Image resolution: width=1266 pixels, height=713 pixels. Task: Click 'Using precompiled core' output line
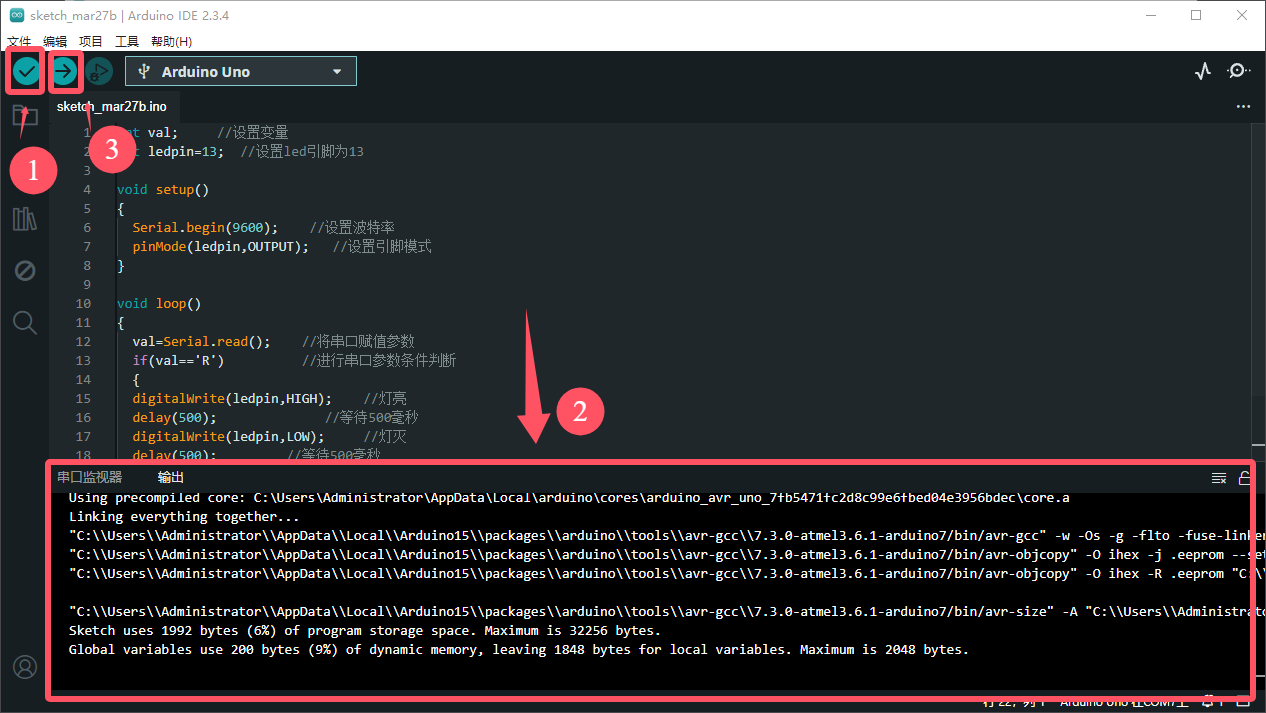coord(569,497)
